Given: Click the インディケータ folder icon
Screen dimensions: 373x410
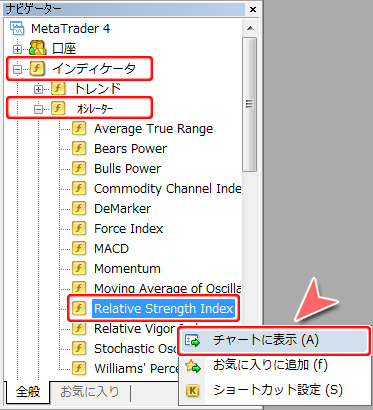Looking at the screenshot, I should coord(37,69).
